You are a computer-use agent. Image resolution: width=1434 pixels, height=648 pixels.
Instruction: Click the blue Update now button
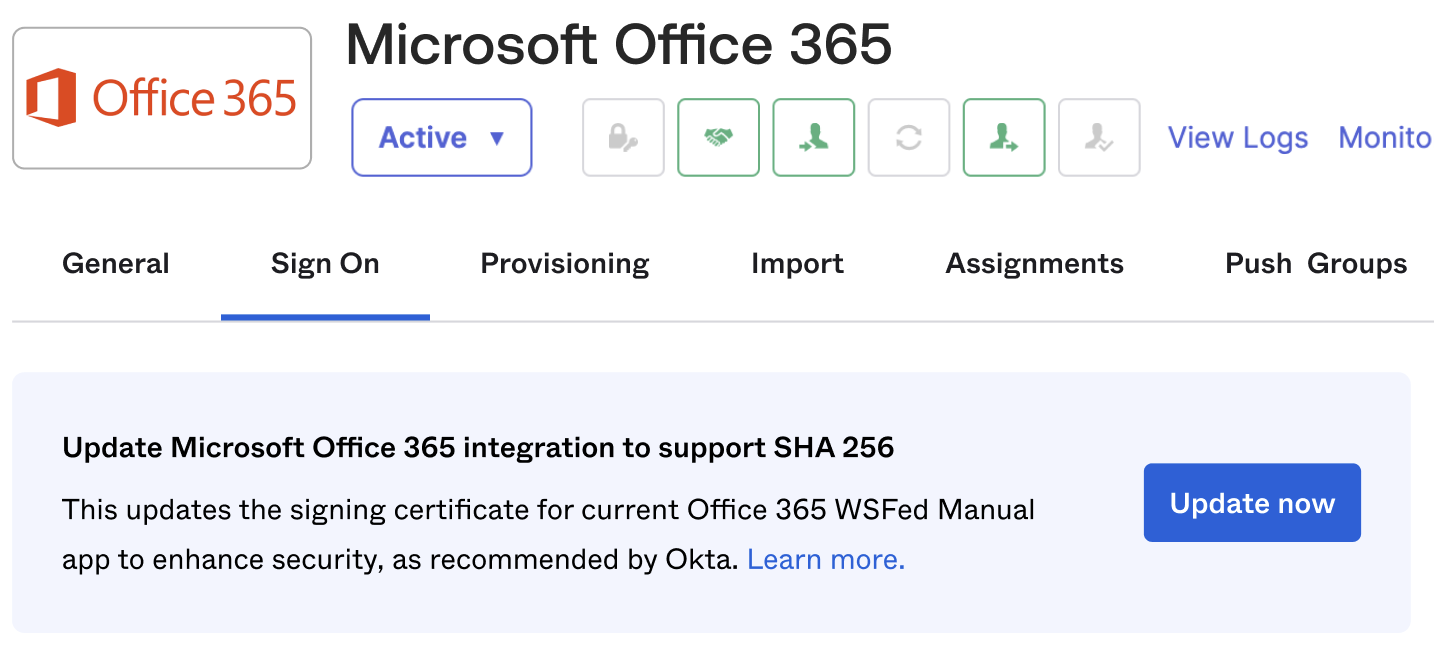pyautogui.click(x=1251, y=503)
